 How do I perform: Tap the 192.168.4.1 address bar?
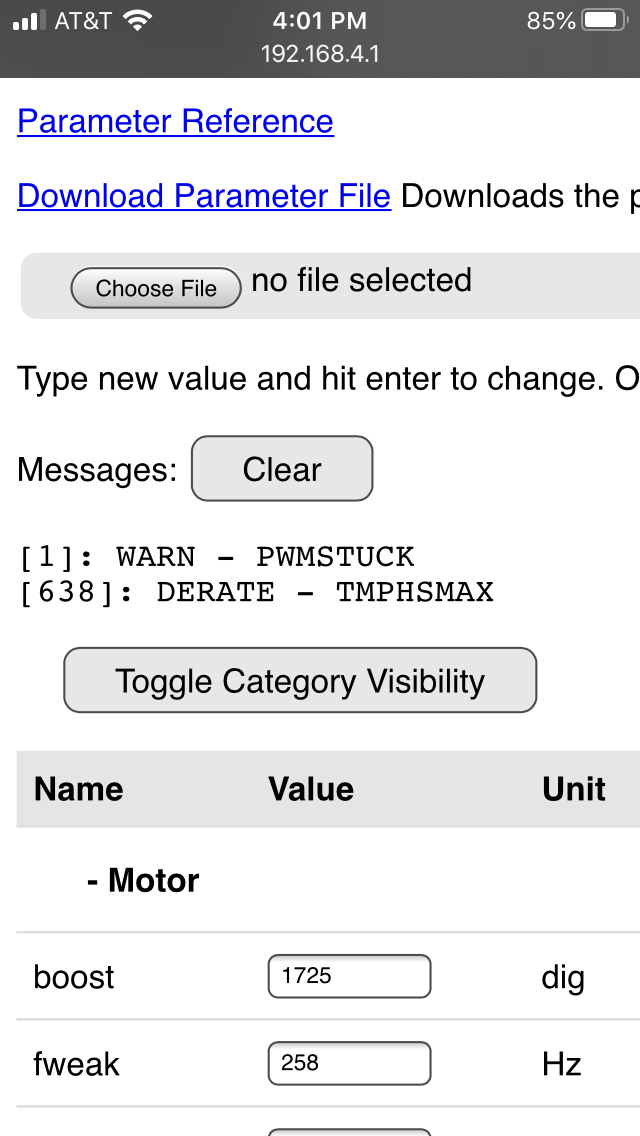pyautogui.click(x=320, y=53)
